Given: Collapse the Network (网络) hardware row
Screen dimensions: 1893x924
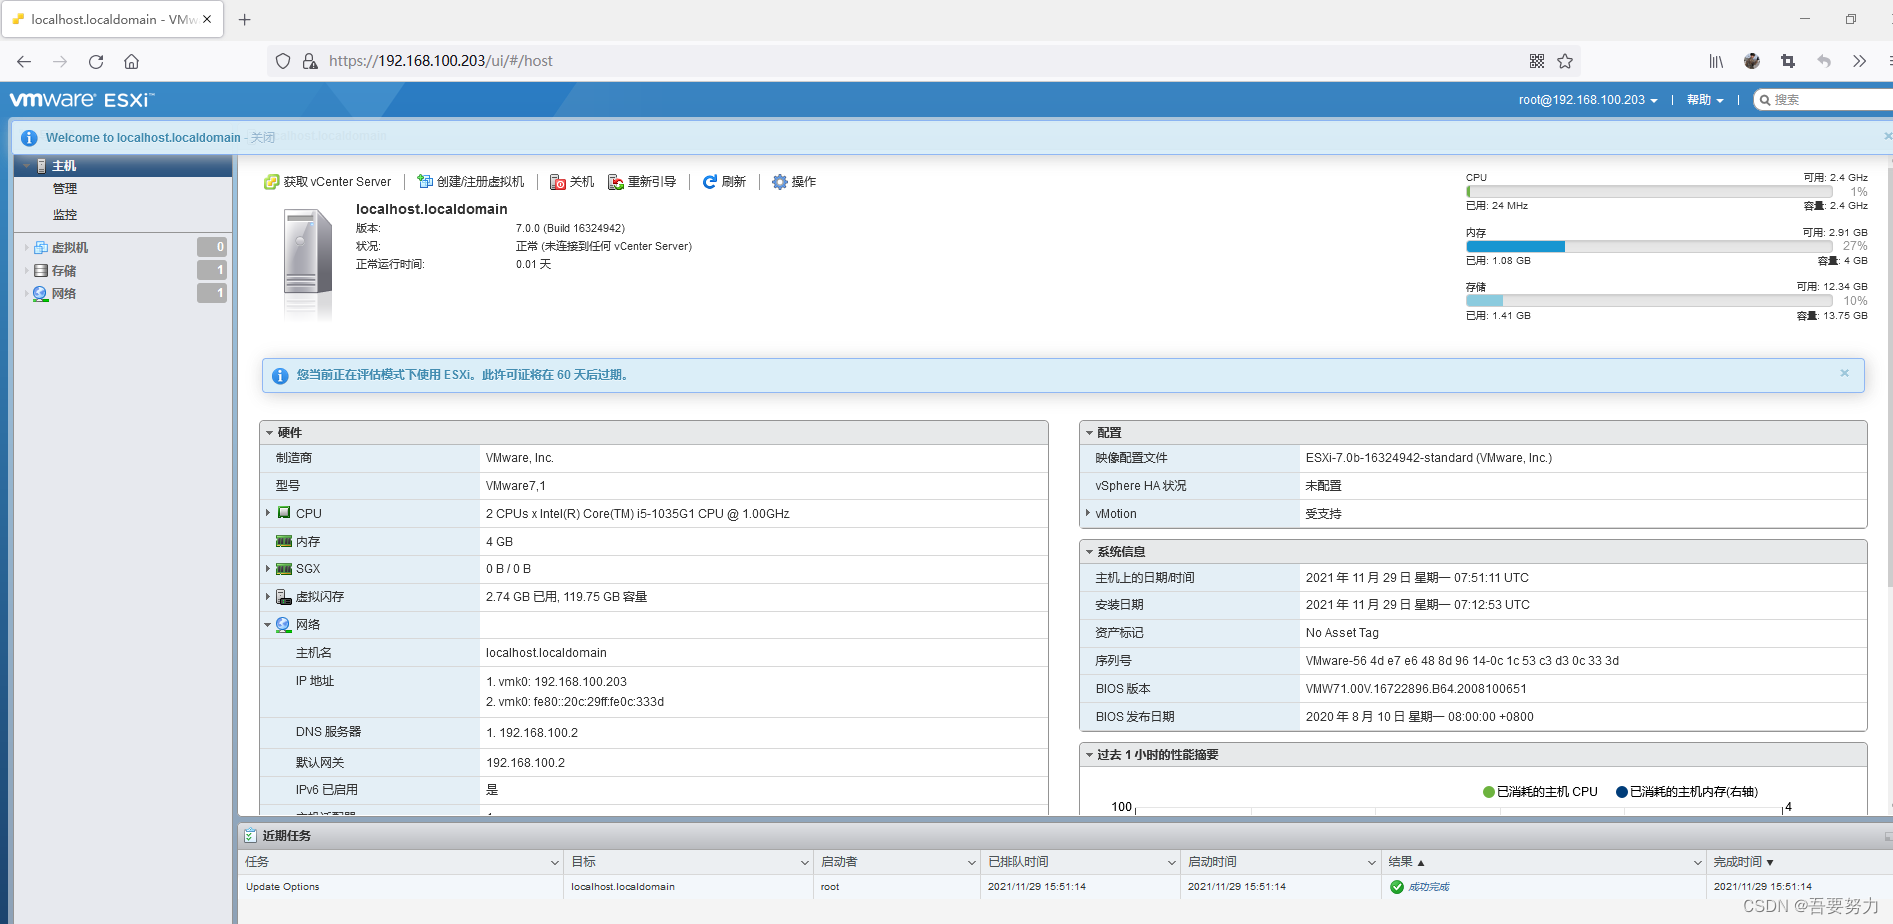Looking at the screenshot, I should coord(268,625).
